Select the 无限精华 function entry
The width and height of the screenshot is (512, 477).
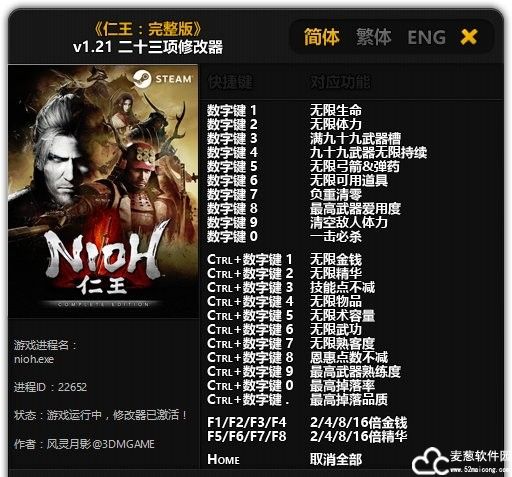pos(336,273)
